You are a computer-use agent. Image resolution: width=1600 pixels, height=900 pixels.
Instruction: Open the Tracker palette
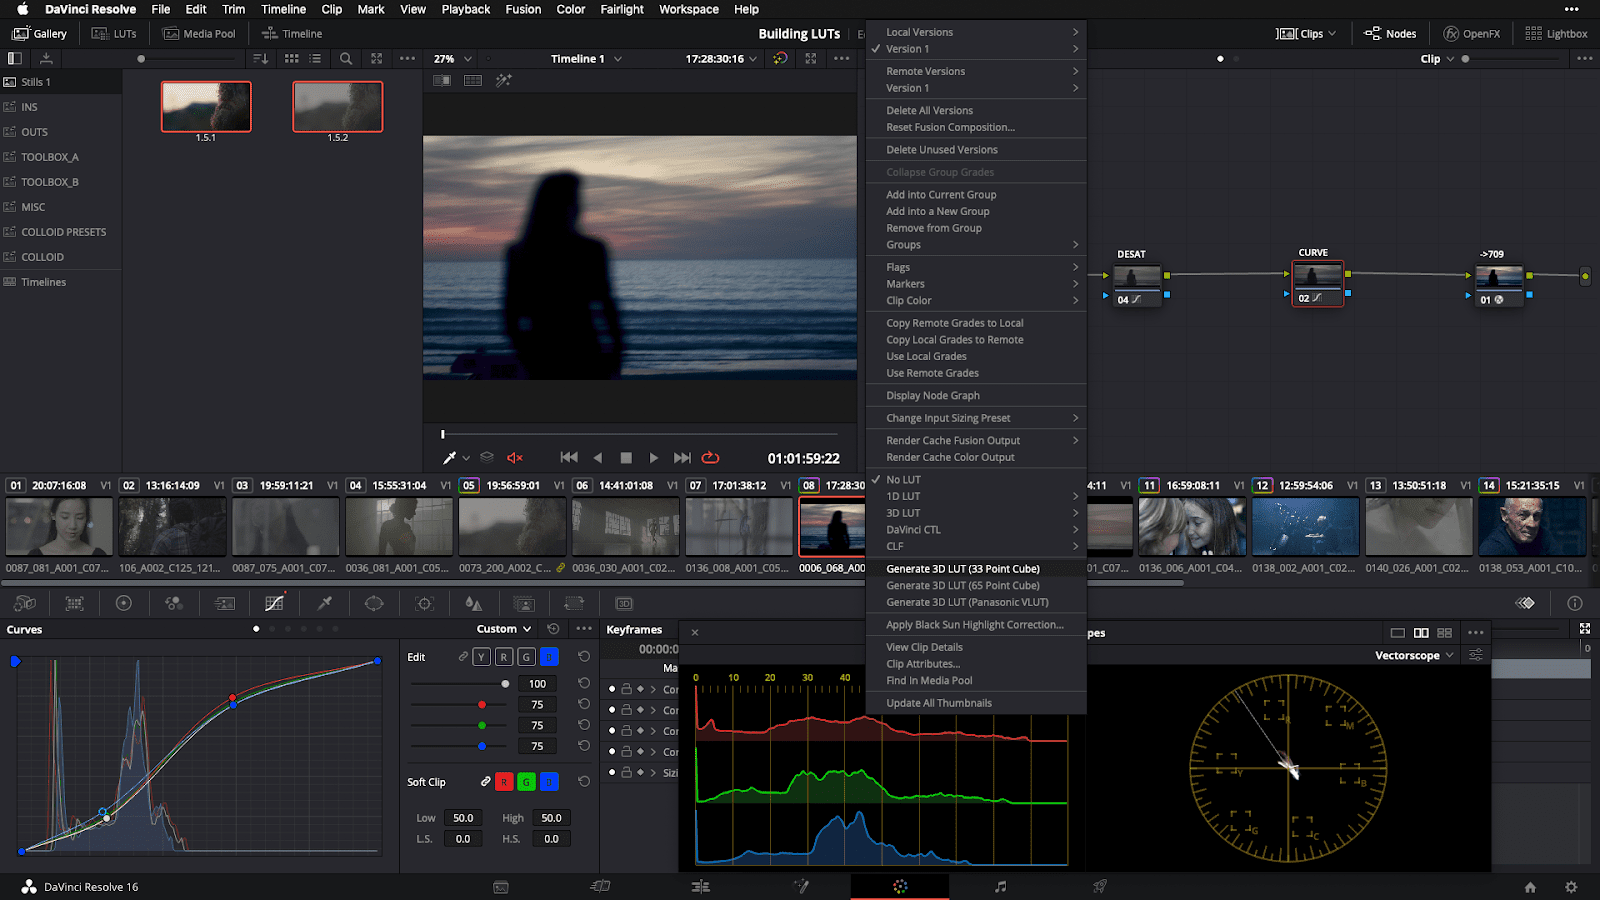[424, 603]
